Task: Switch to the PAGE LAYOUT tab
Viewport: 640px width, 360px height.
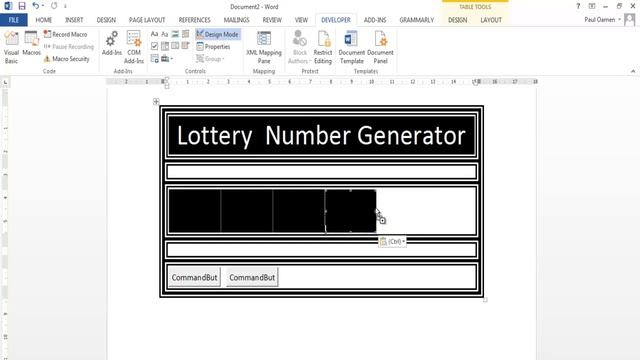Action: coord(147,20)
